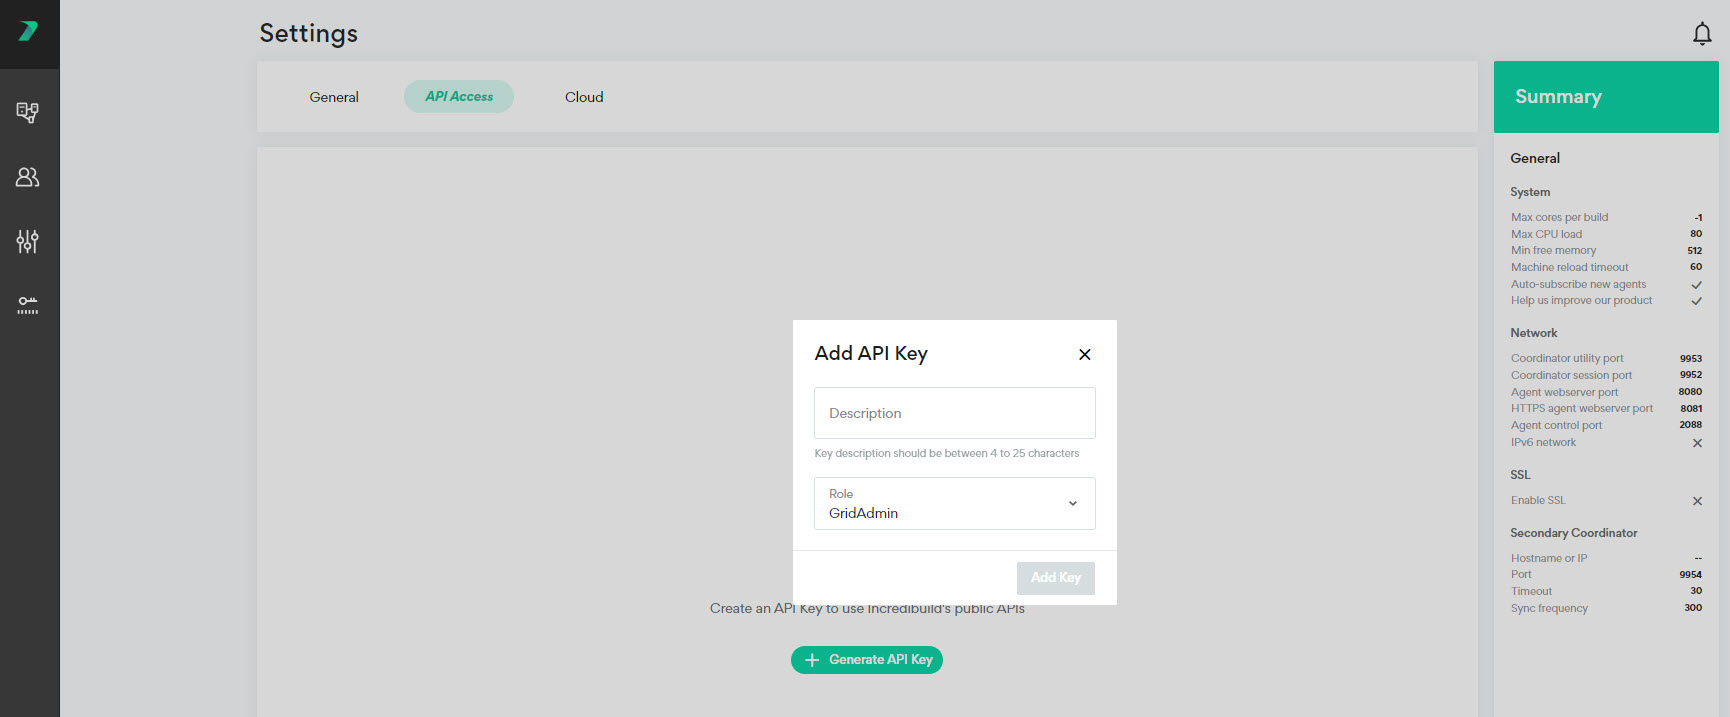Viewport: 1730px width, 717px height.
Task: Switch to the Cloud tab
Action: [584, 97]
